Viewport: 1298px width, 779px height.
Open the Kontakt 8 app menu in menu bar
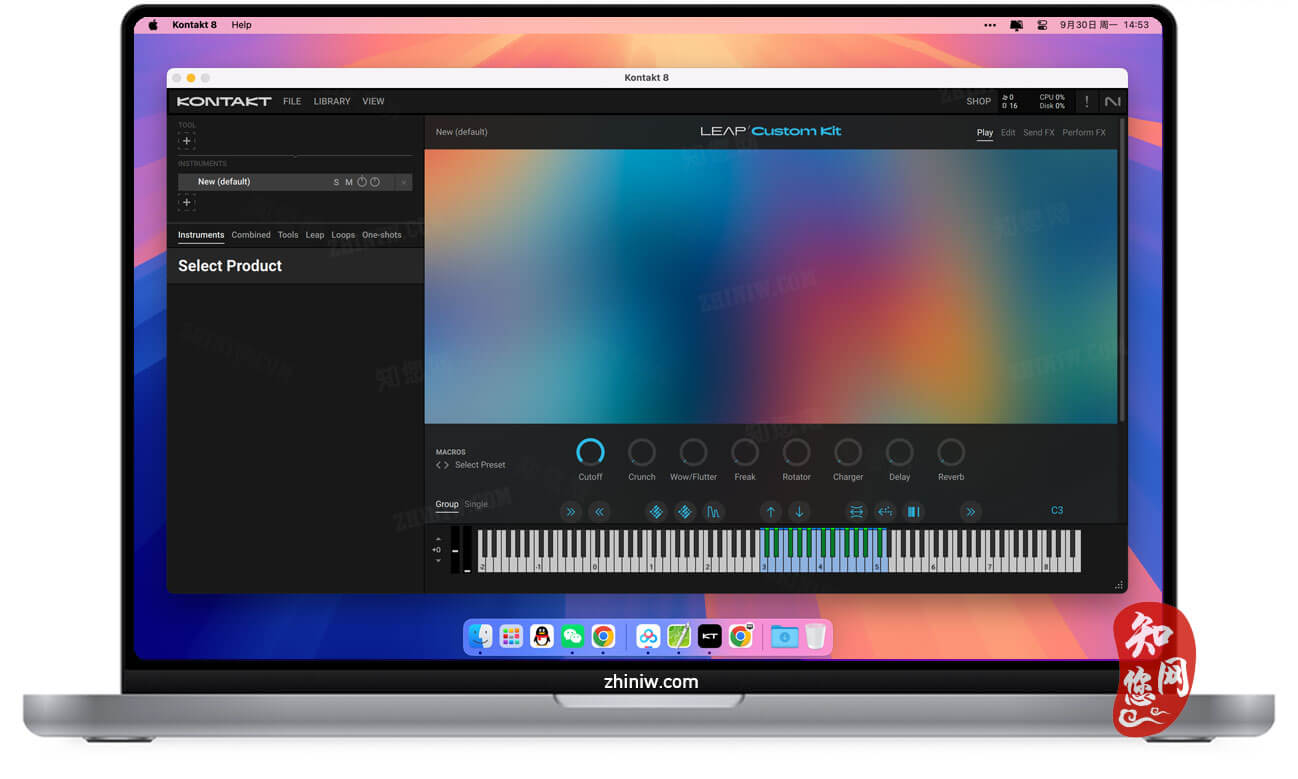click(x=194, y=25)
